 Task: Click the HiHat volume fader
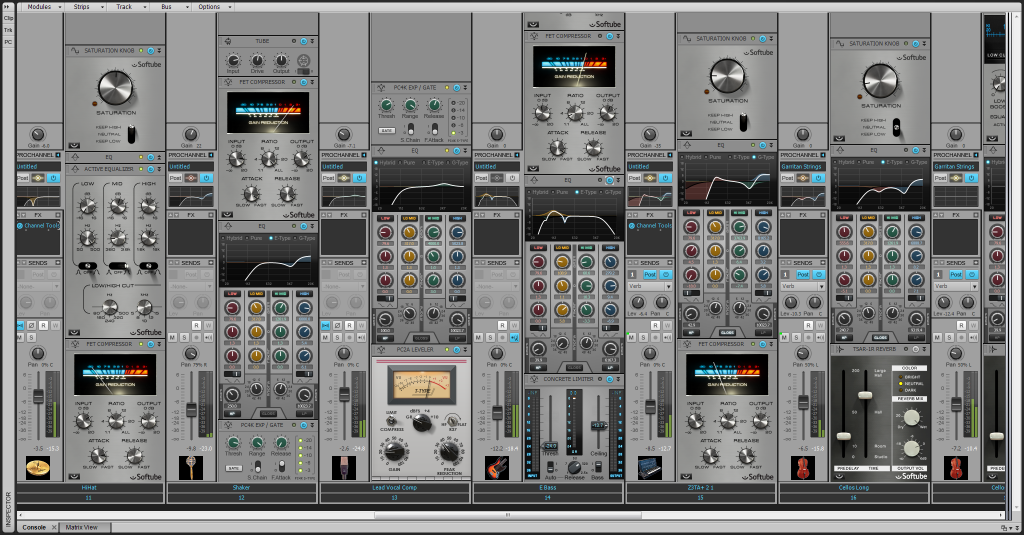pyautogui.click(x=38, y=396)
